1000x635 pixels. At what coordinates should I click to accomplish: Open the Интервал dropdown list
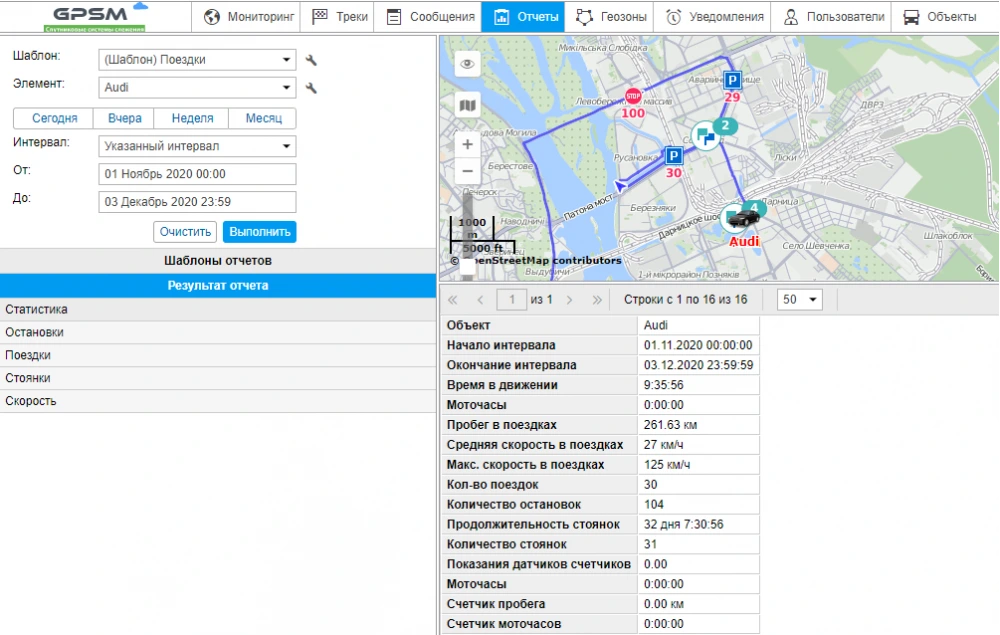(198, 146)
